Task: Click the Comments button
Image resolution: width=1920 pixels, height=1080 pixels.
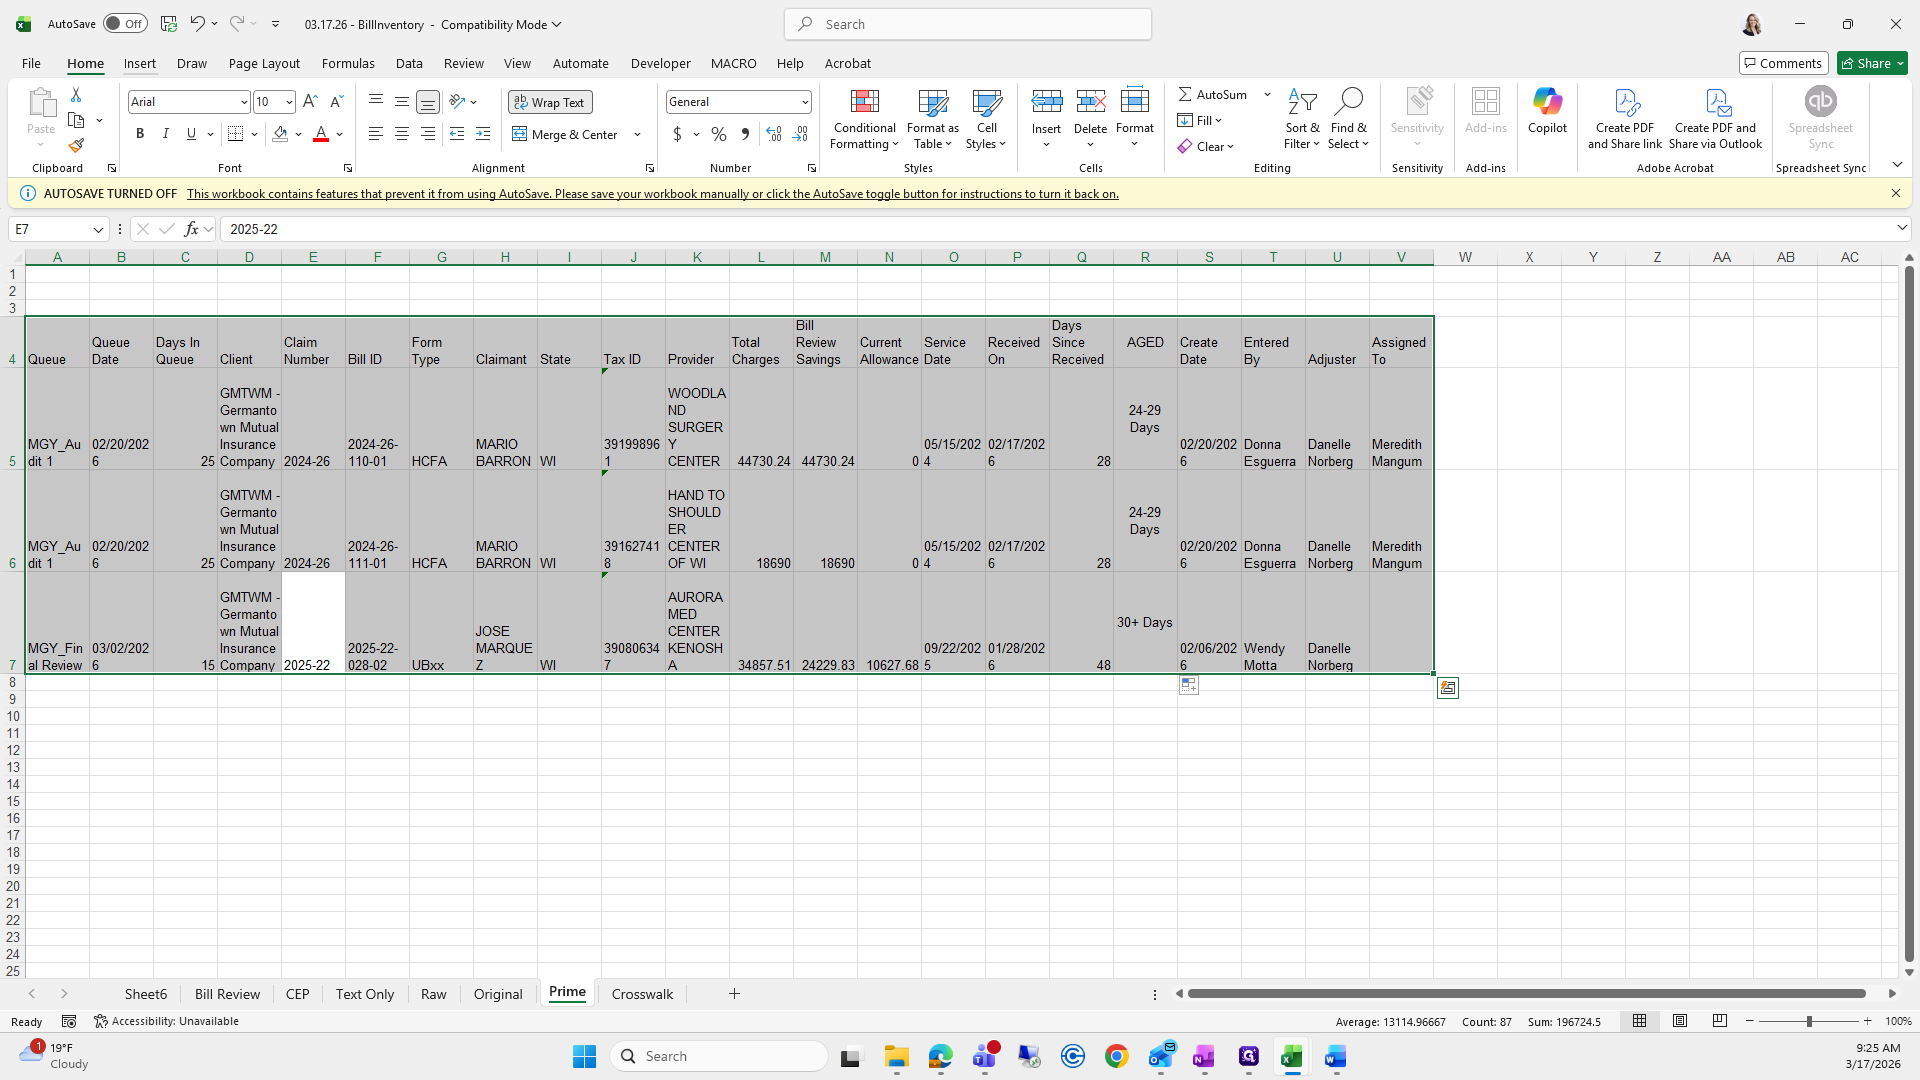Action: click(x=1783, y=63)
